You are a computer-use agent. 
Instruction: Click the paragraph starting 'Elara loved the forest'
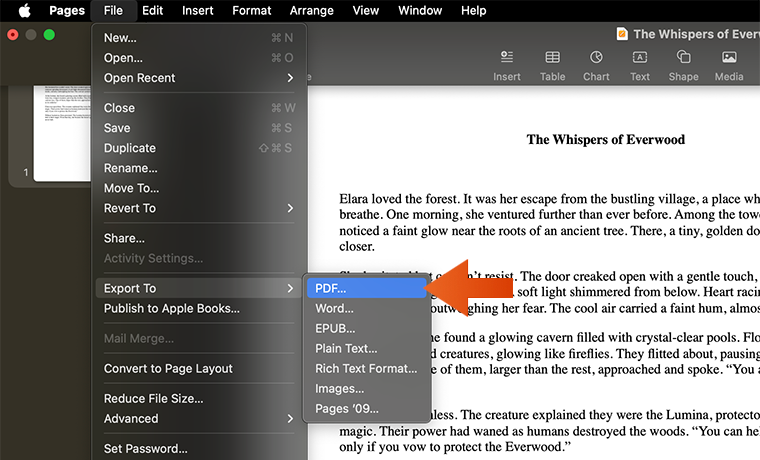(x=549, y=222)
